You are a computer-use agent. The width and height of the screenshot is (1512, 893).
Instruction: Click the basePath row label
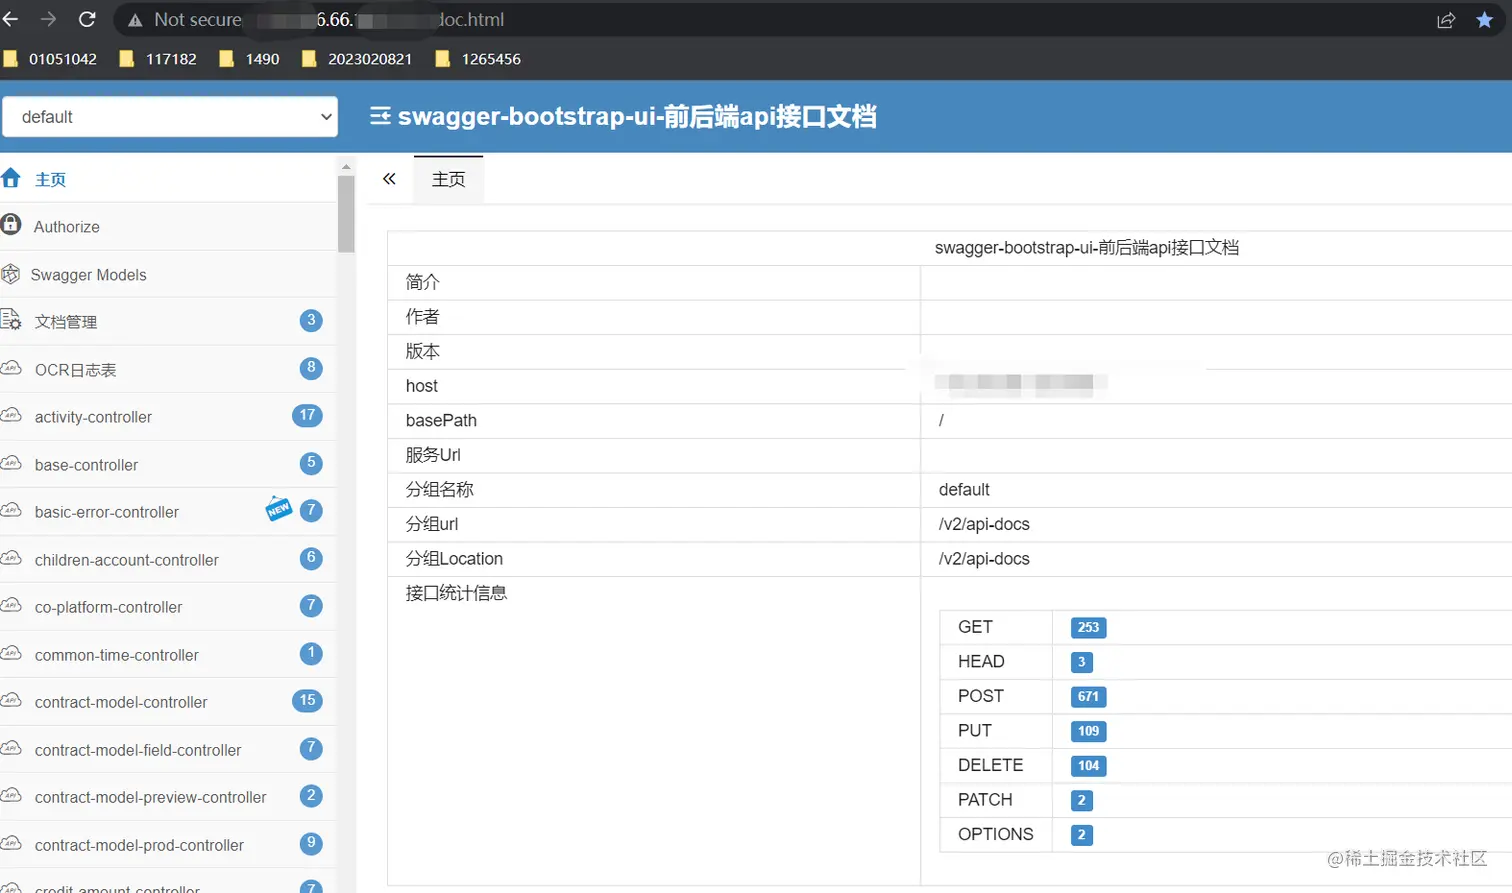tap(441, 421)
